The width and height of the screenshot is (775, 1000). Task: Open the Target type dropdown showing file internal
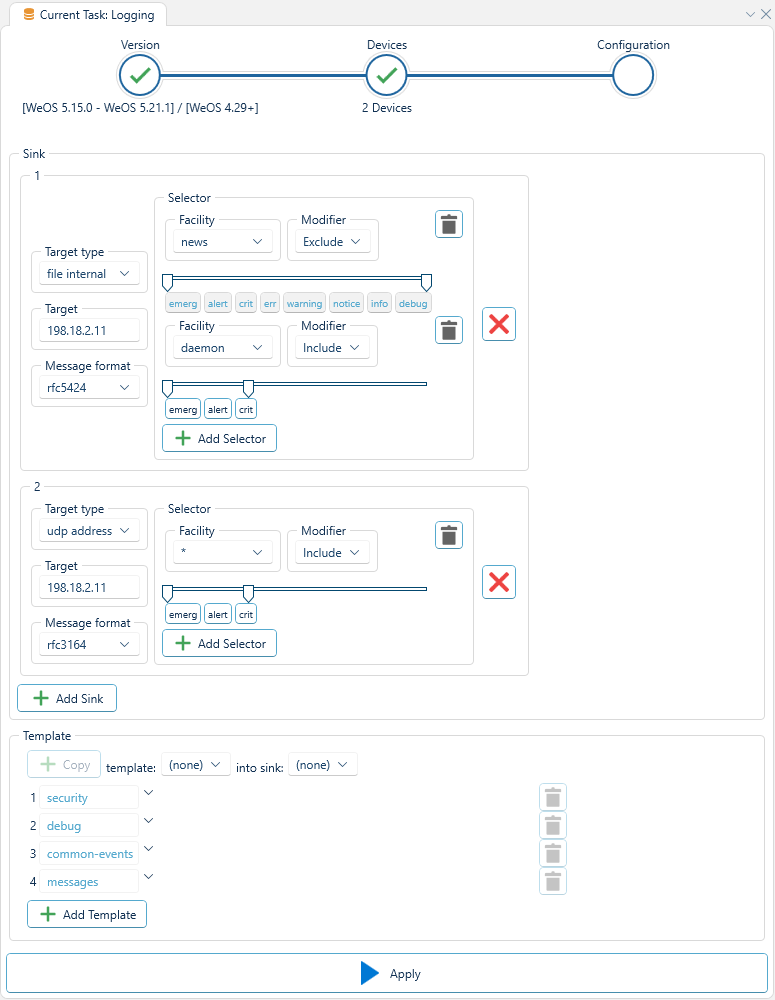[89, 272]
